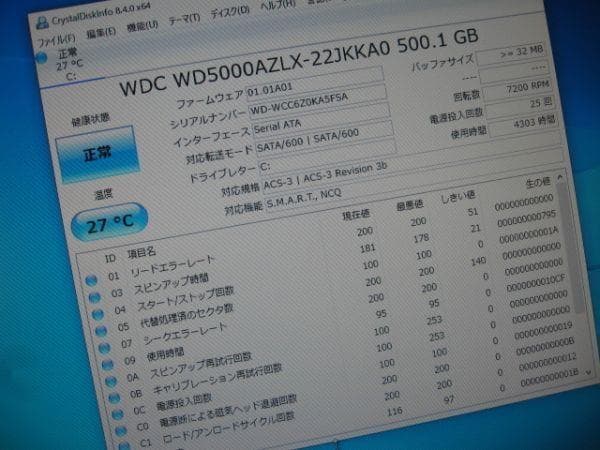Select the 電源投入回数 attribute in row 0C
Viewport: 600px width, 450px height.
[184, 403]
